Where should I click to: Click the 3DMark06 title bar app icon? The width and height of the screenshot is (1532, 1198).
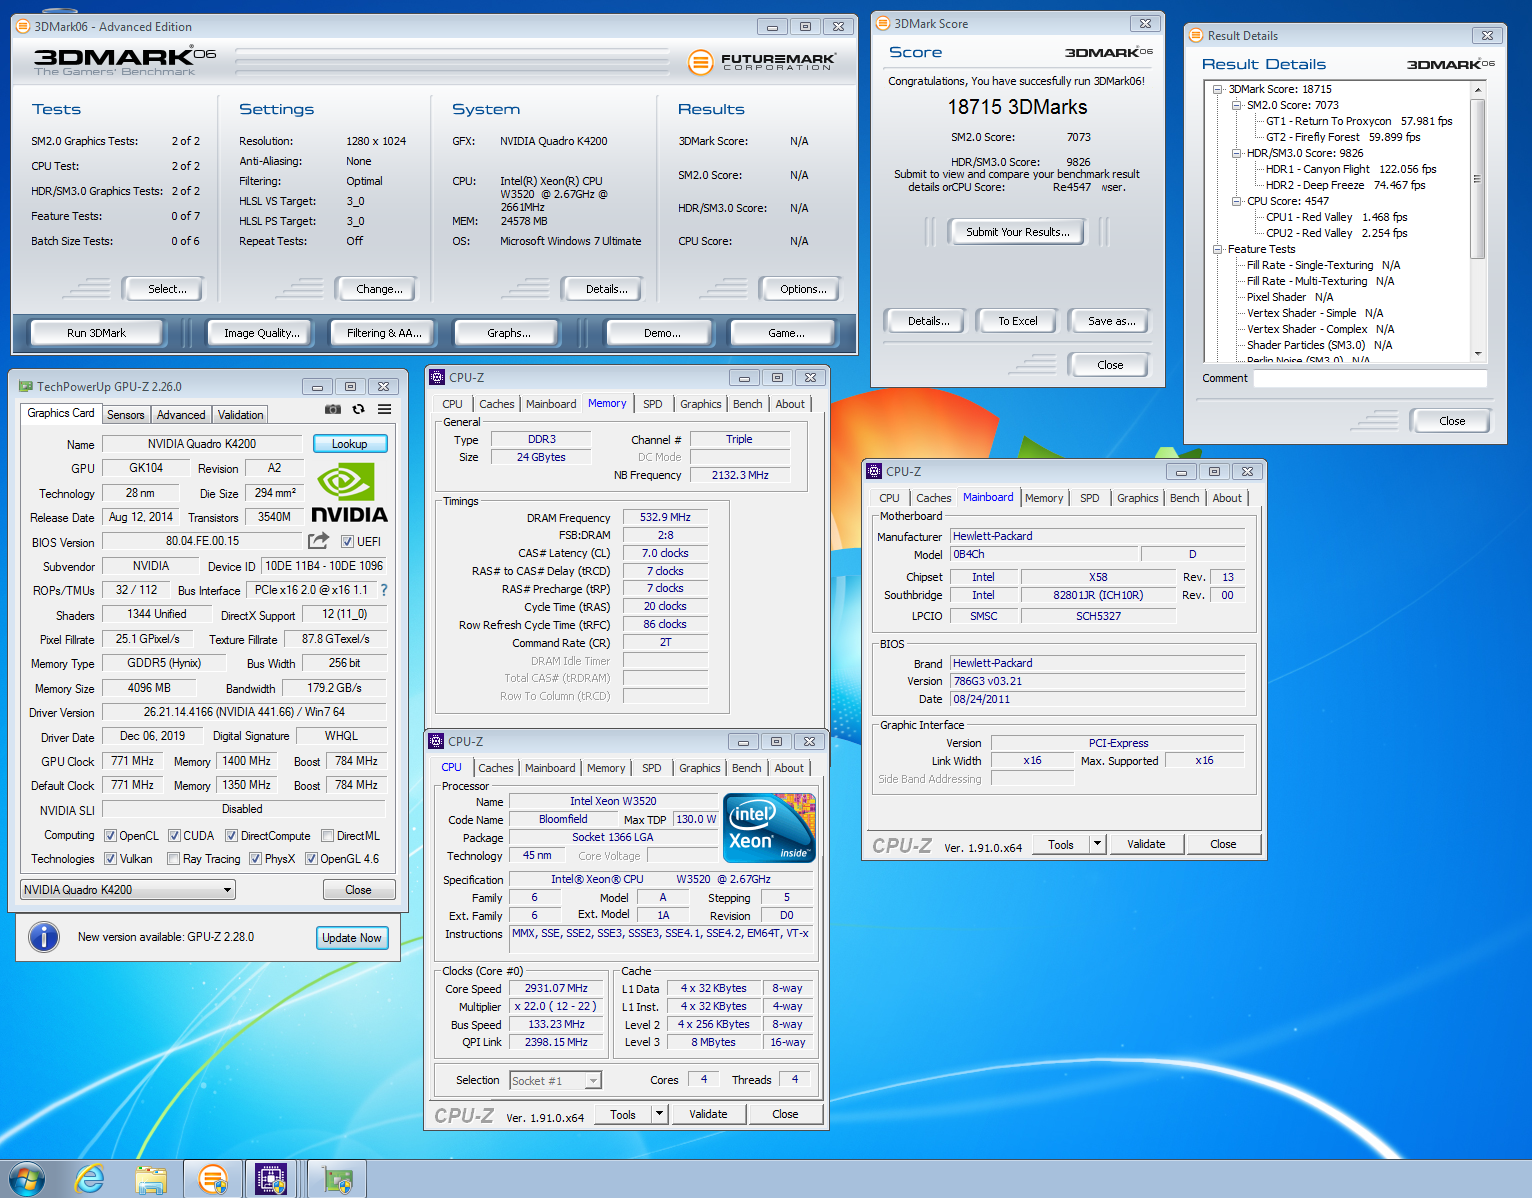[22, 27]
